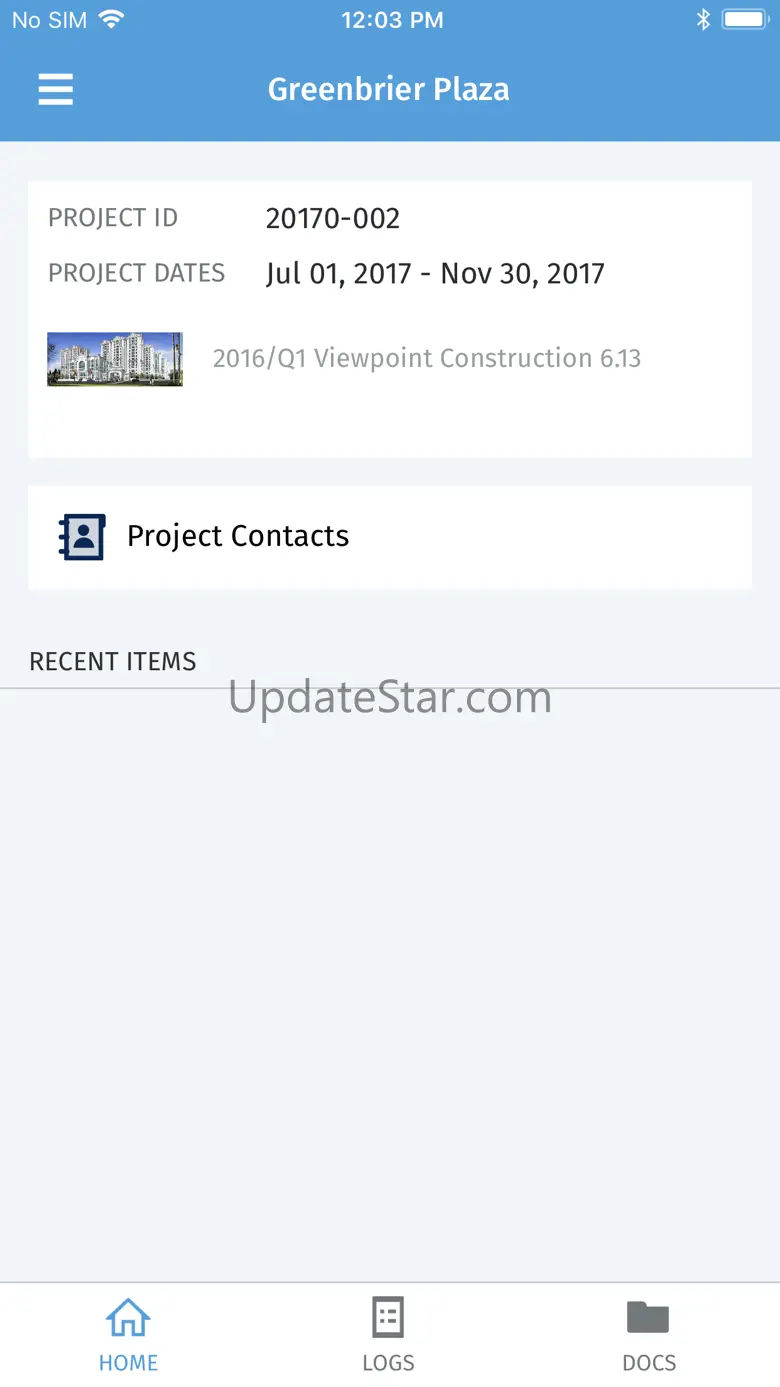Open Project Contacts text row
Screen dimensions: 780x1387
tap(390, 537)
